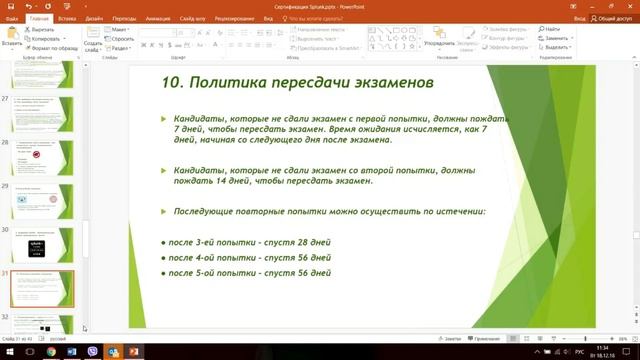Open the Анимация ribbon tab
The height and width of the screenshot is (360, 640).
(x=158, y=18)
